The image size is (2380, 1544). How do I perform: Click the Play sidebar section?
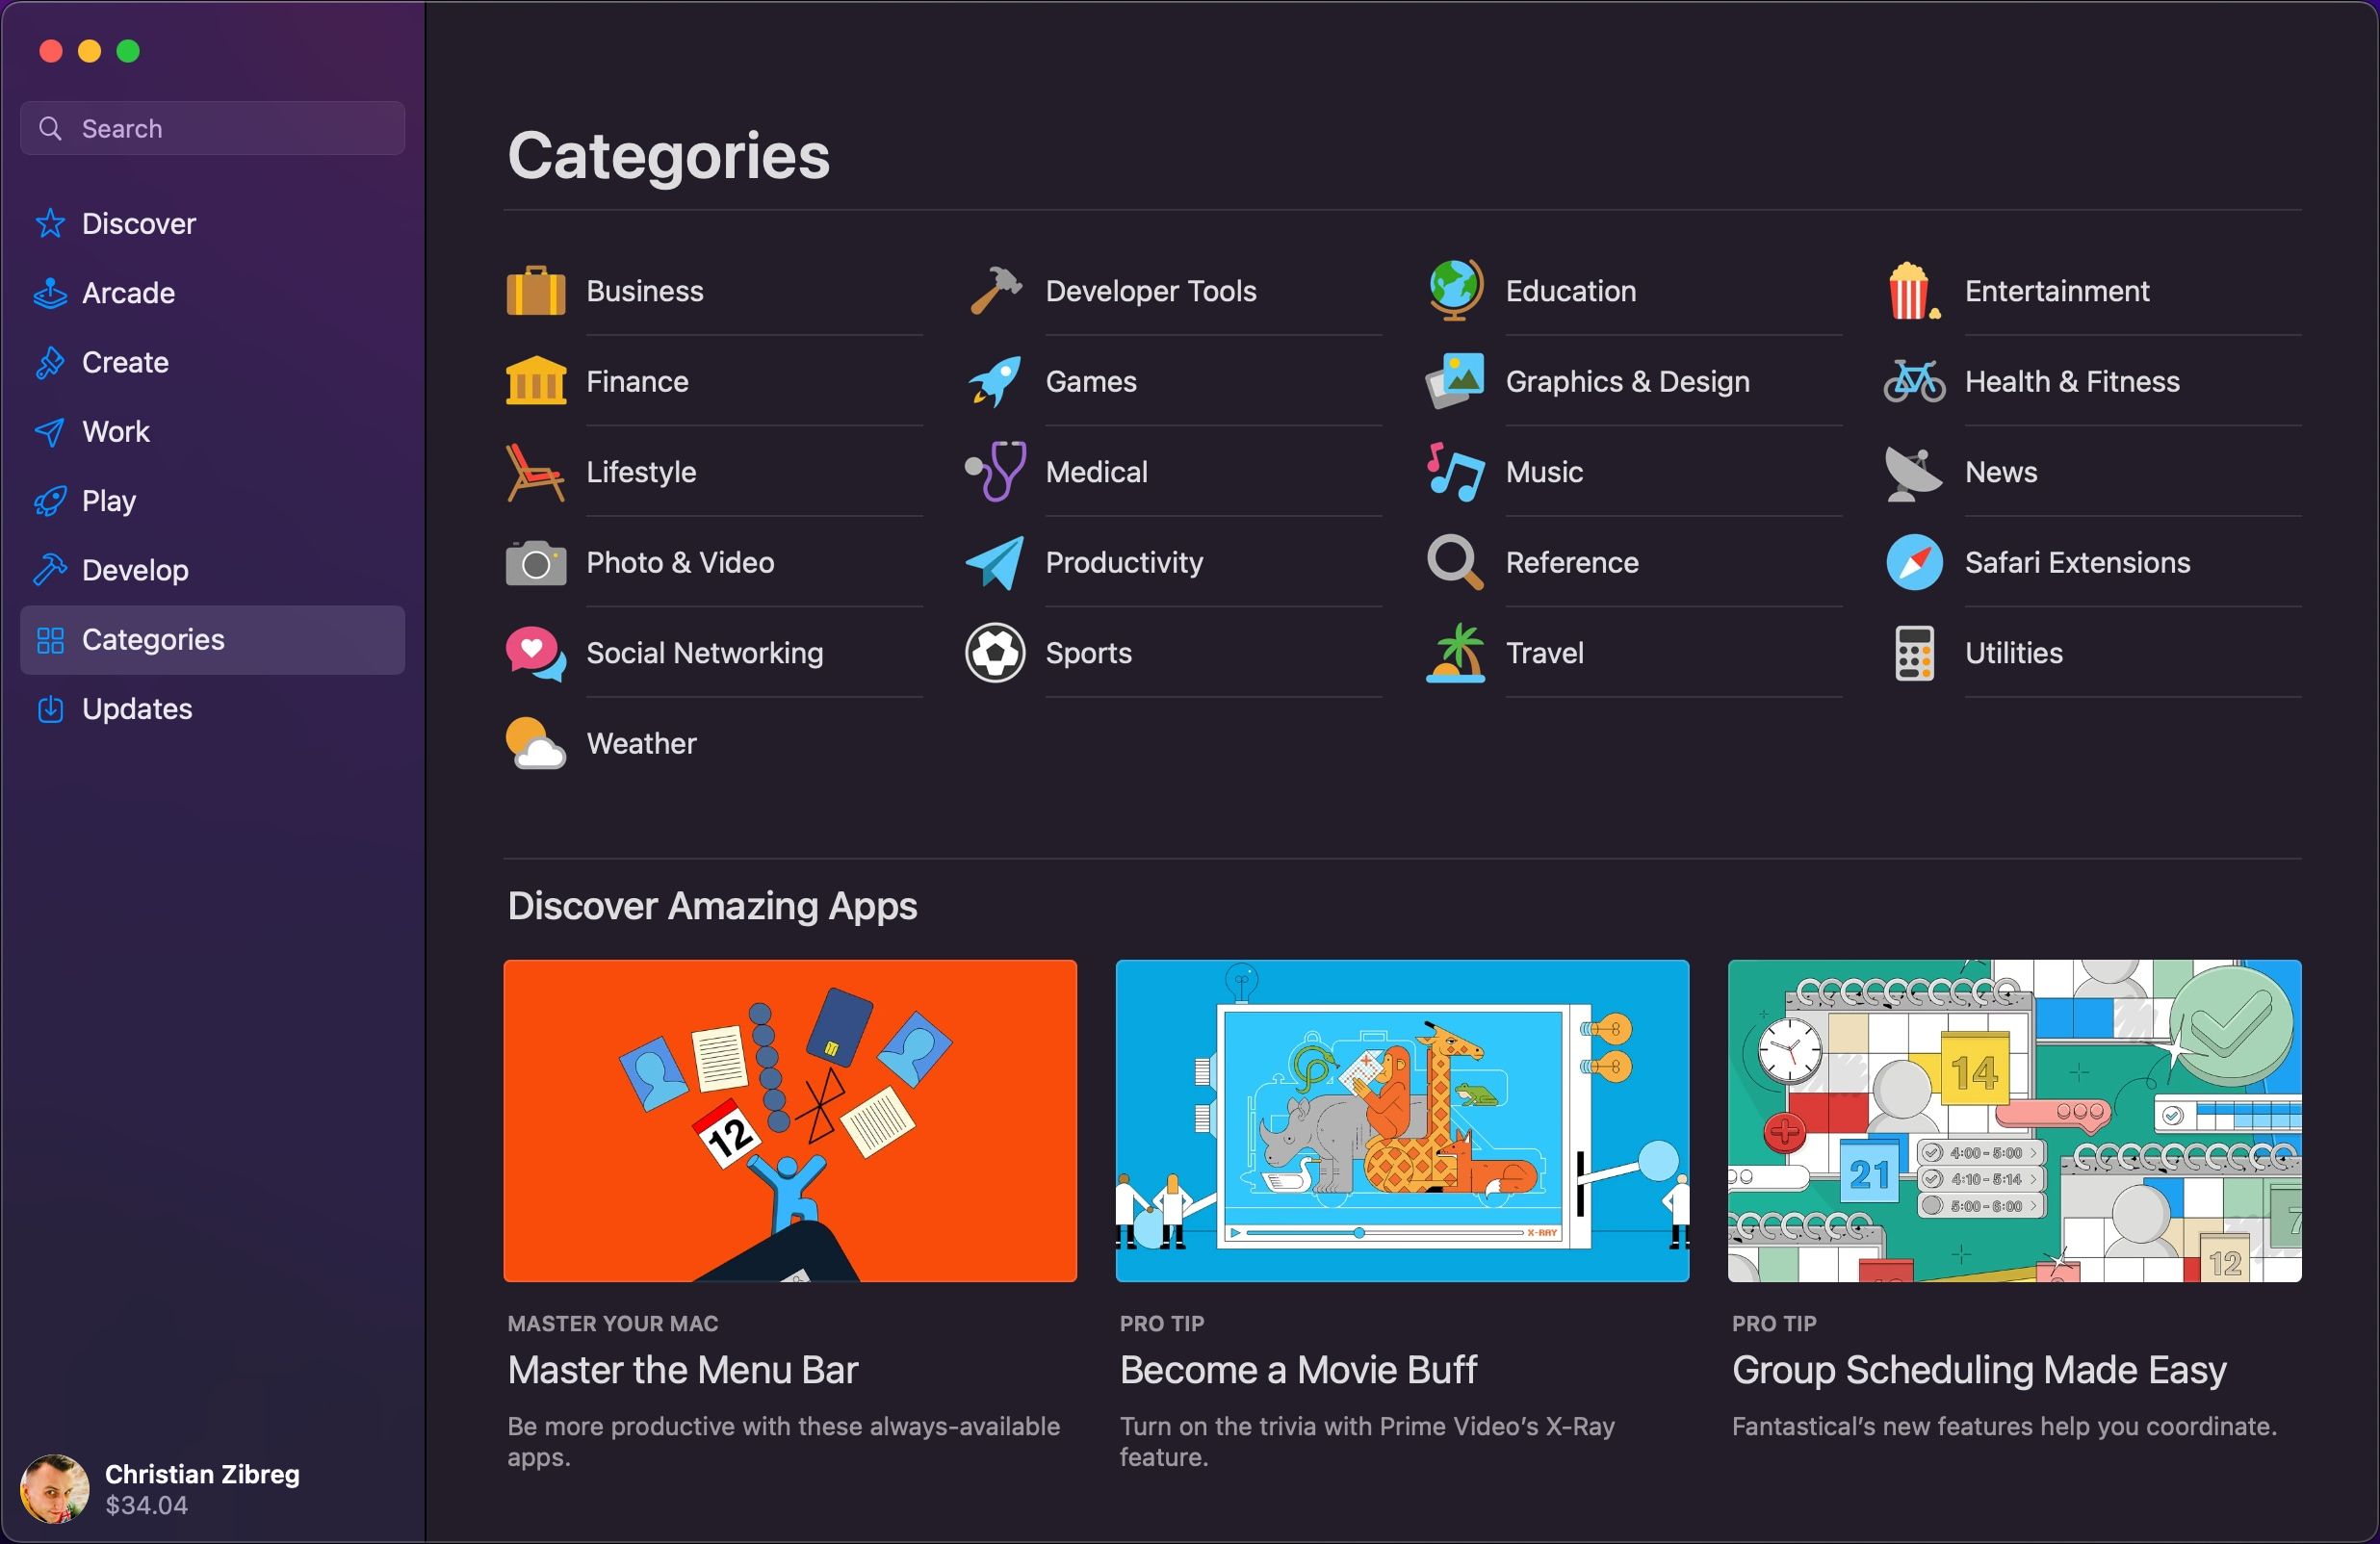pos(110,500)
